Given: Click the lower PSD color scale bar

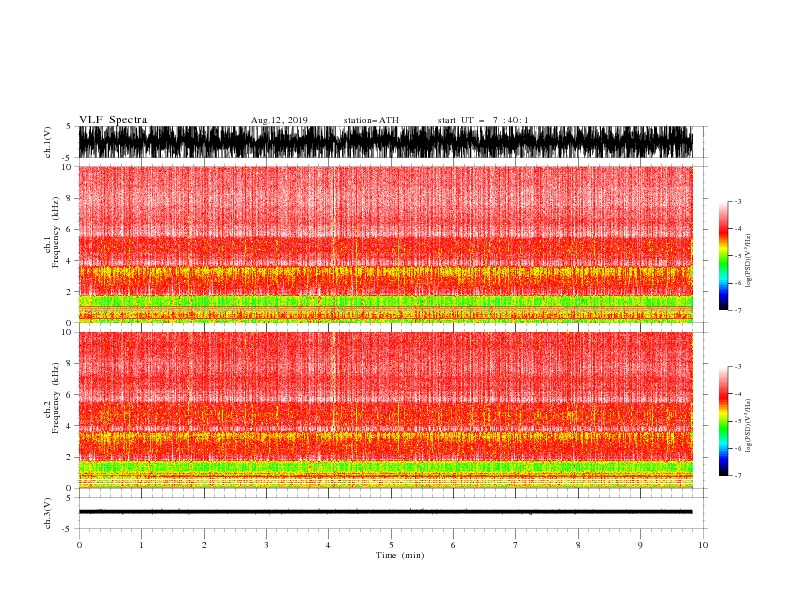Looking at the screenshot, I should [723, 421].
